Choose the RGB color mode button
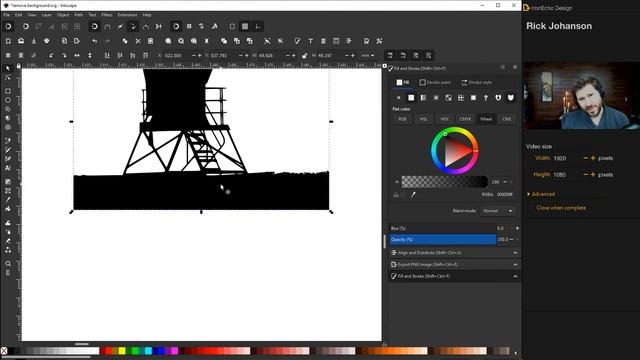 [402, 119]
